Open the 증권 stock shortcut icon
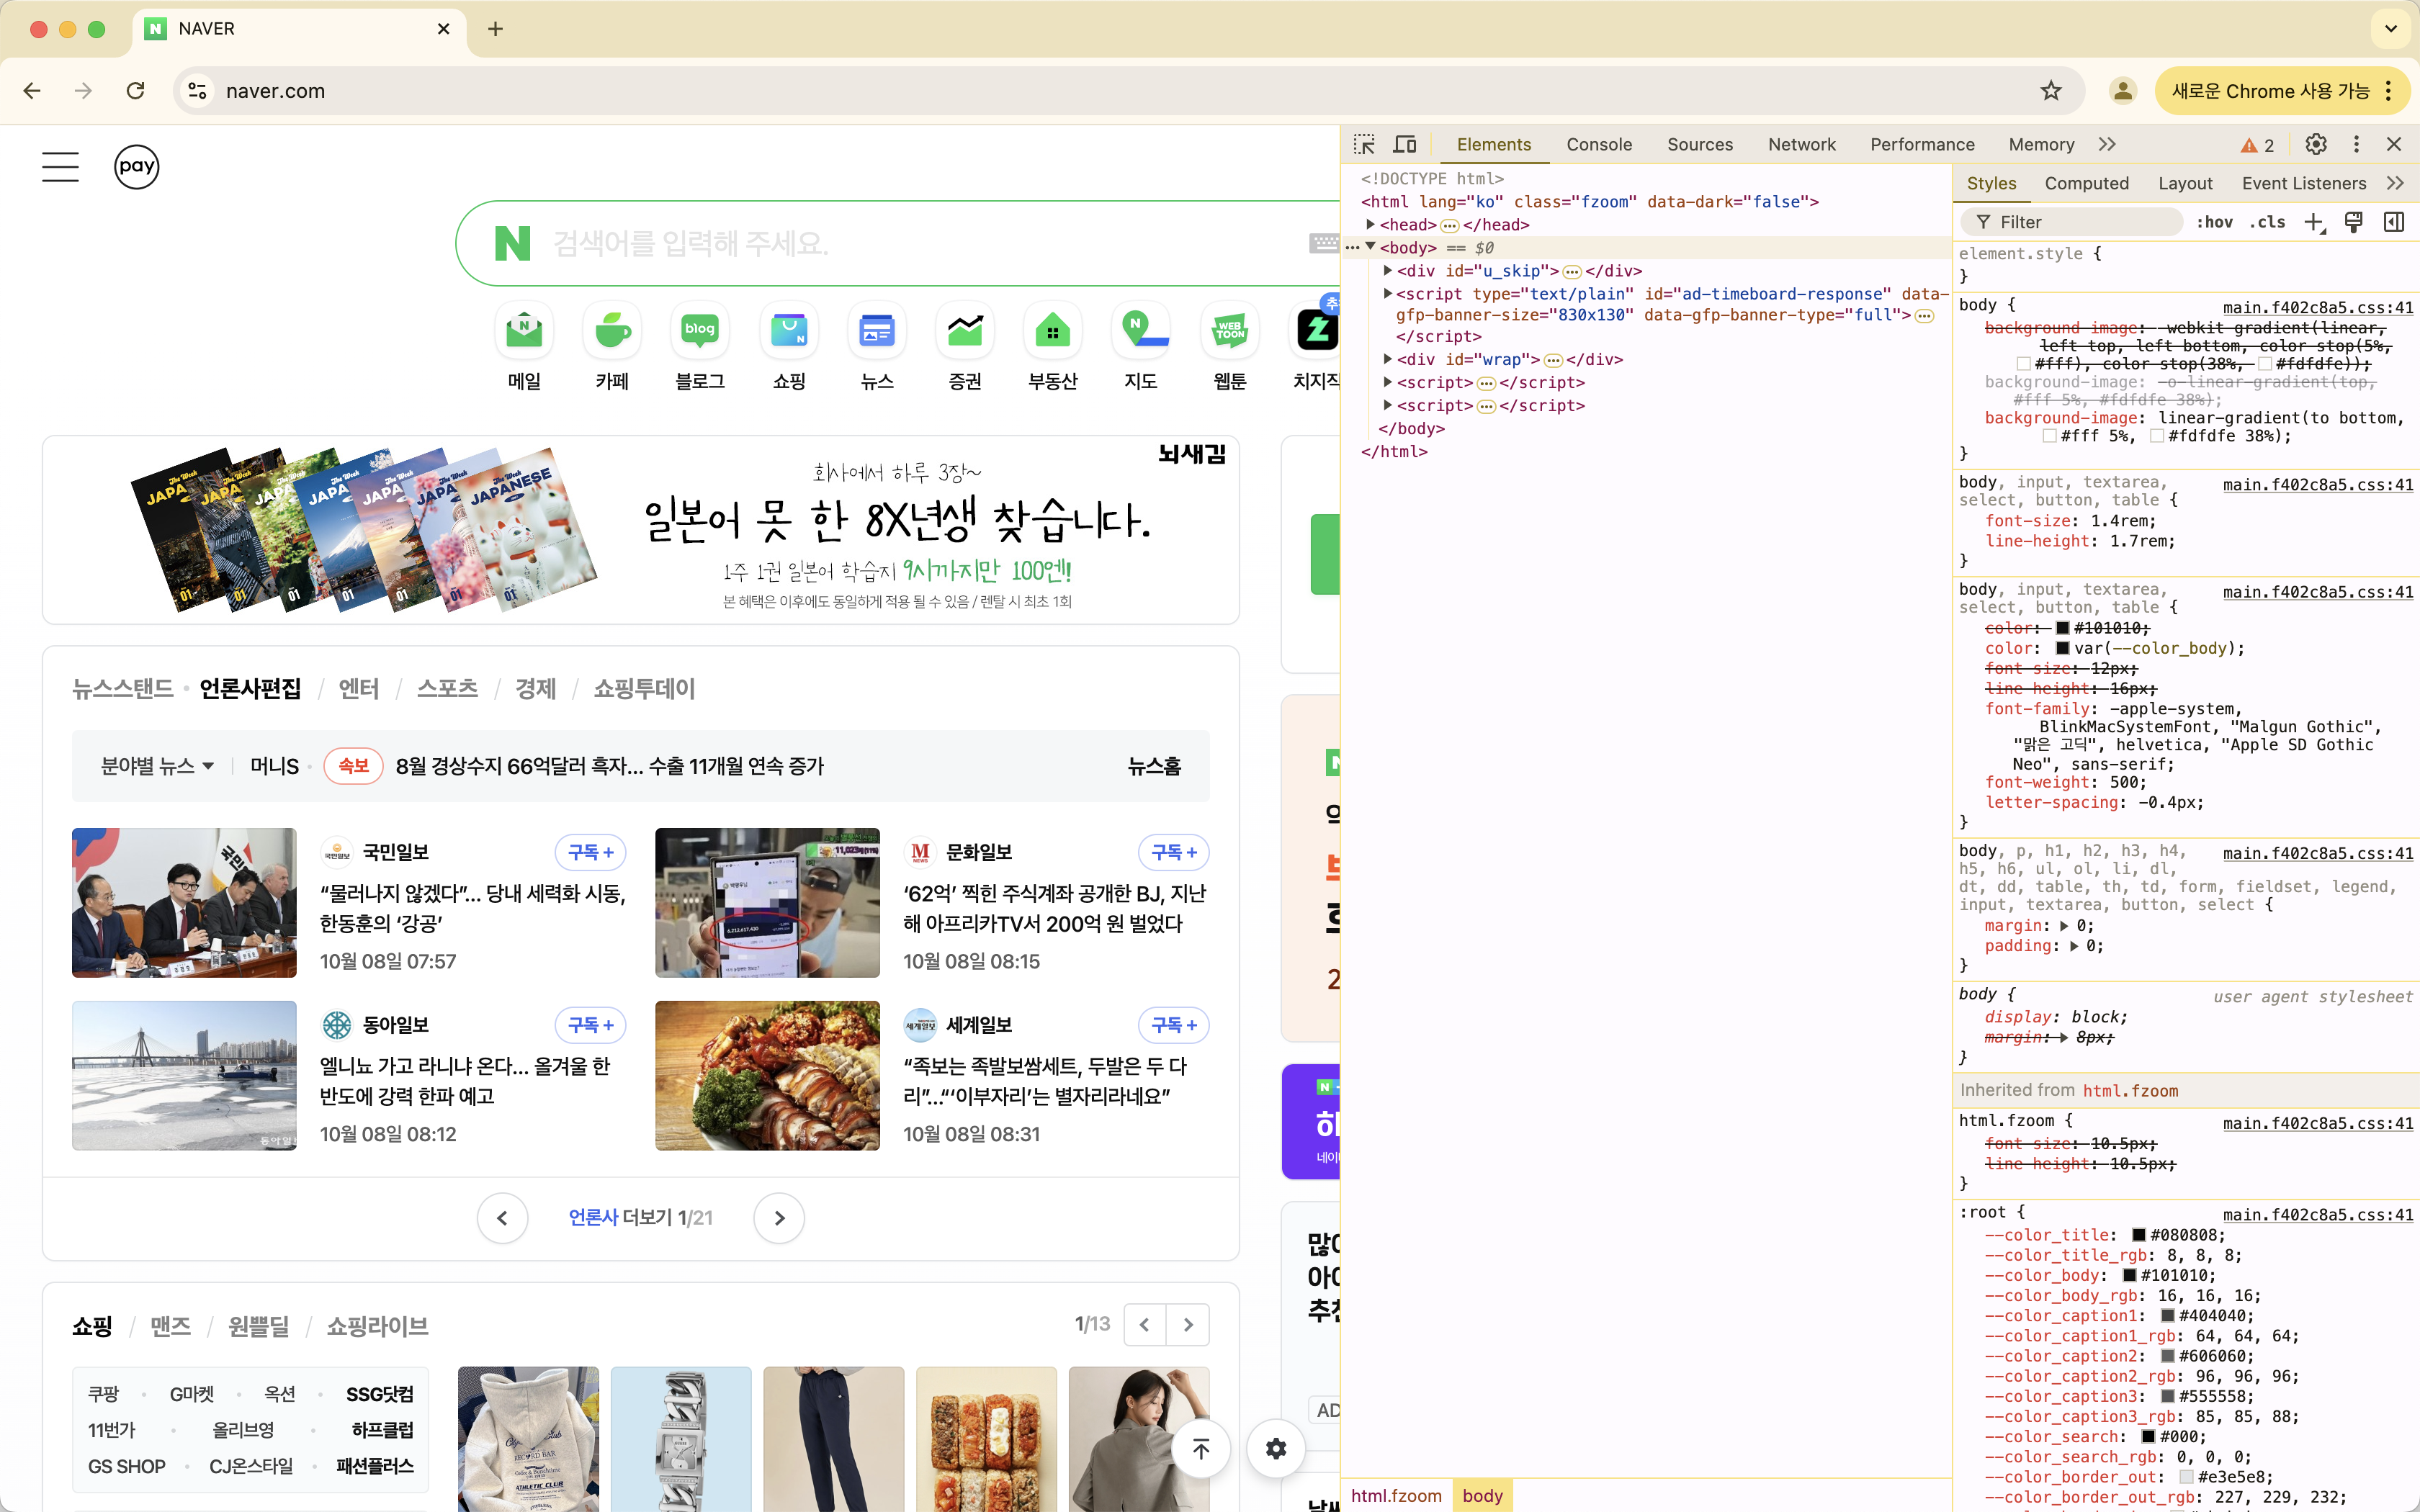The height and width of the screenshot is (1512, 2420). (x=964, y=330)
